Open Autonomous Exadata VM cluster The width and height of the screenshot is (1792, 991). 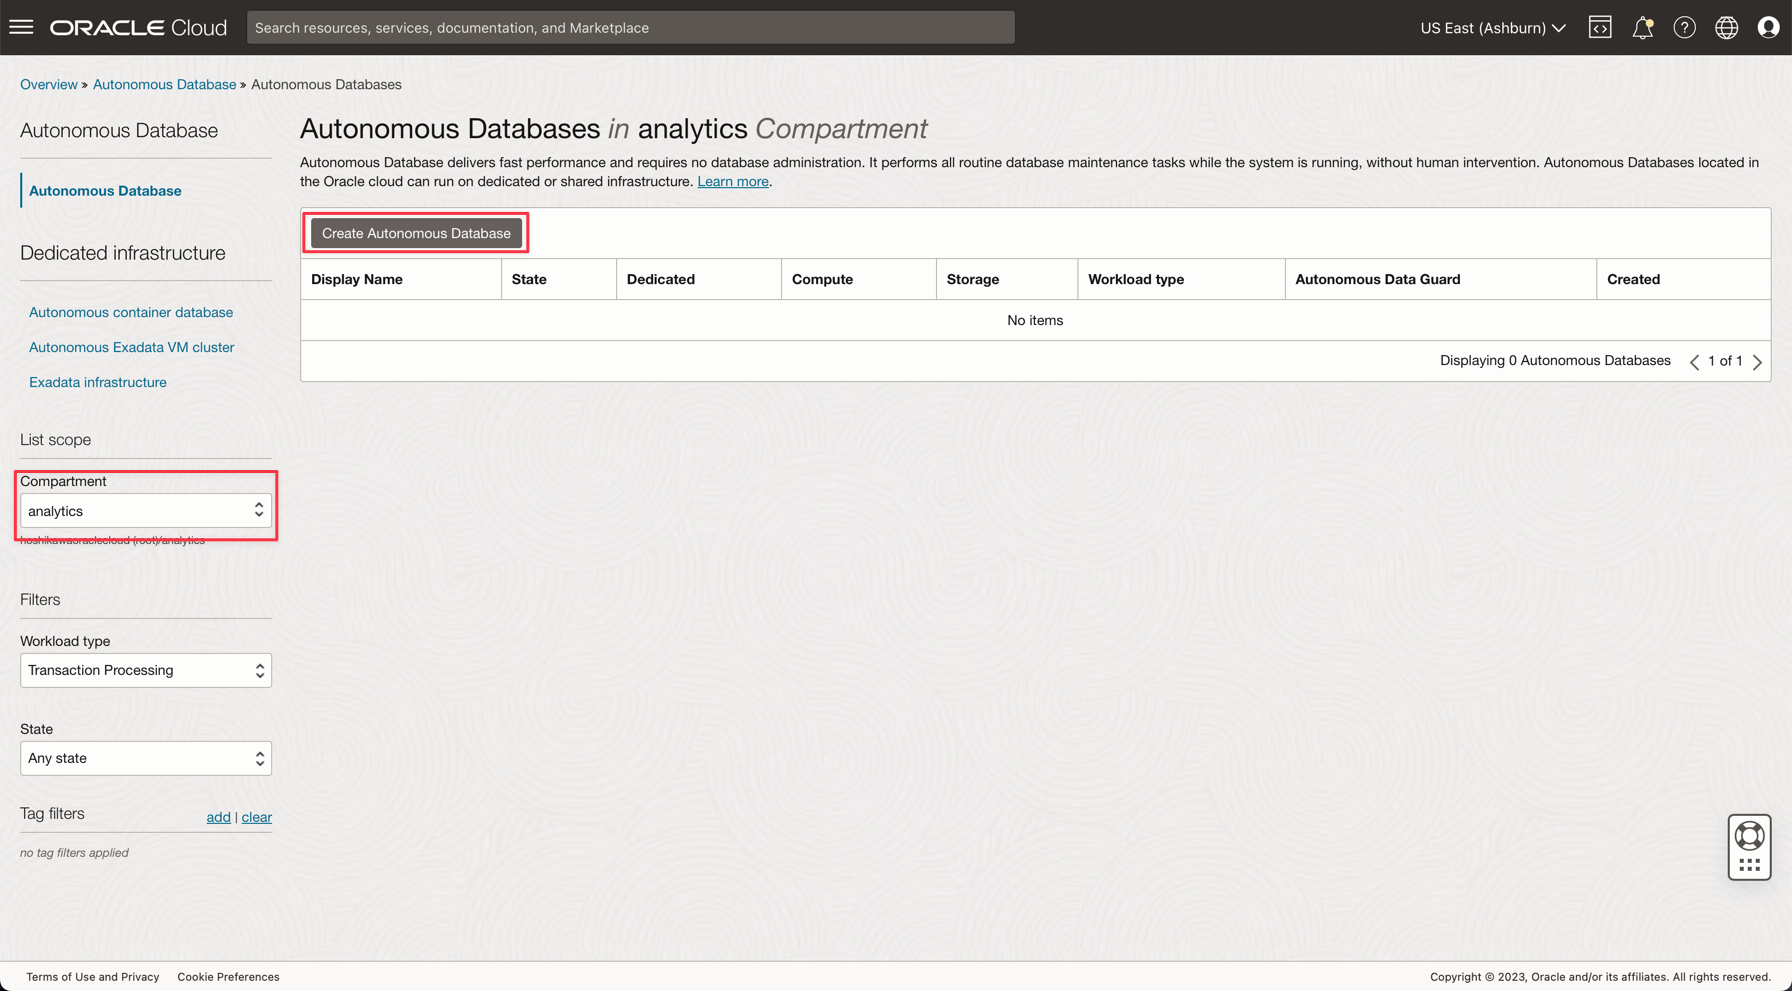point(131,347)
